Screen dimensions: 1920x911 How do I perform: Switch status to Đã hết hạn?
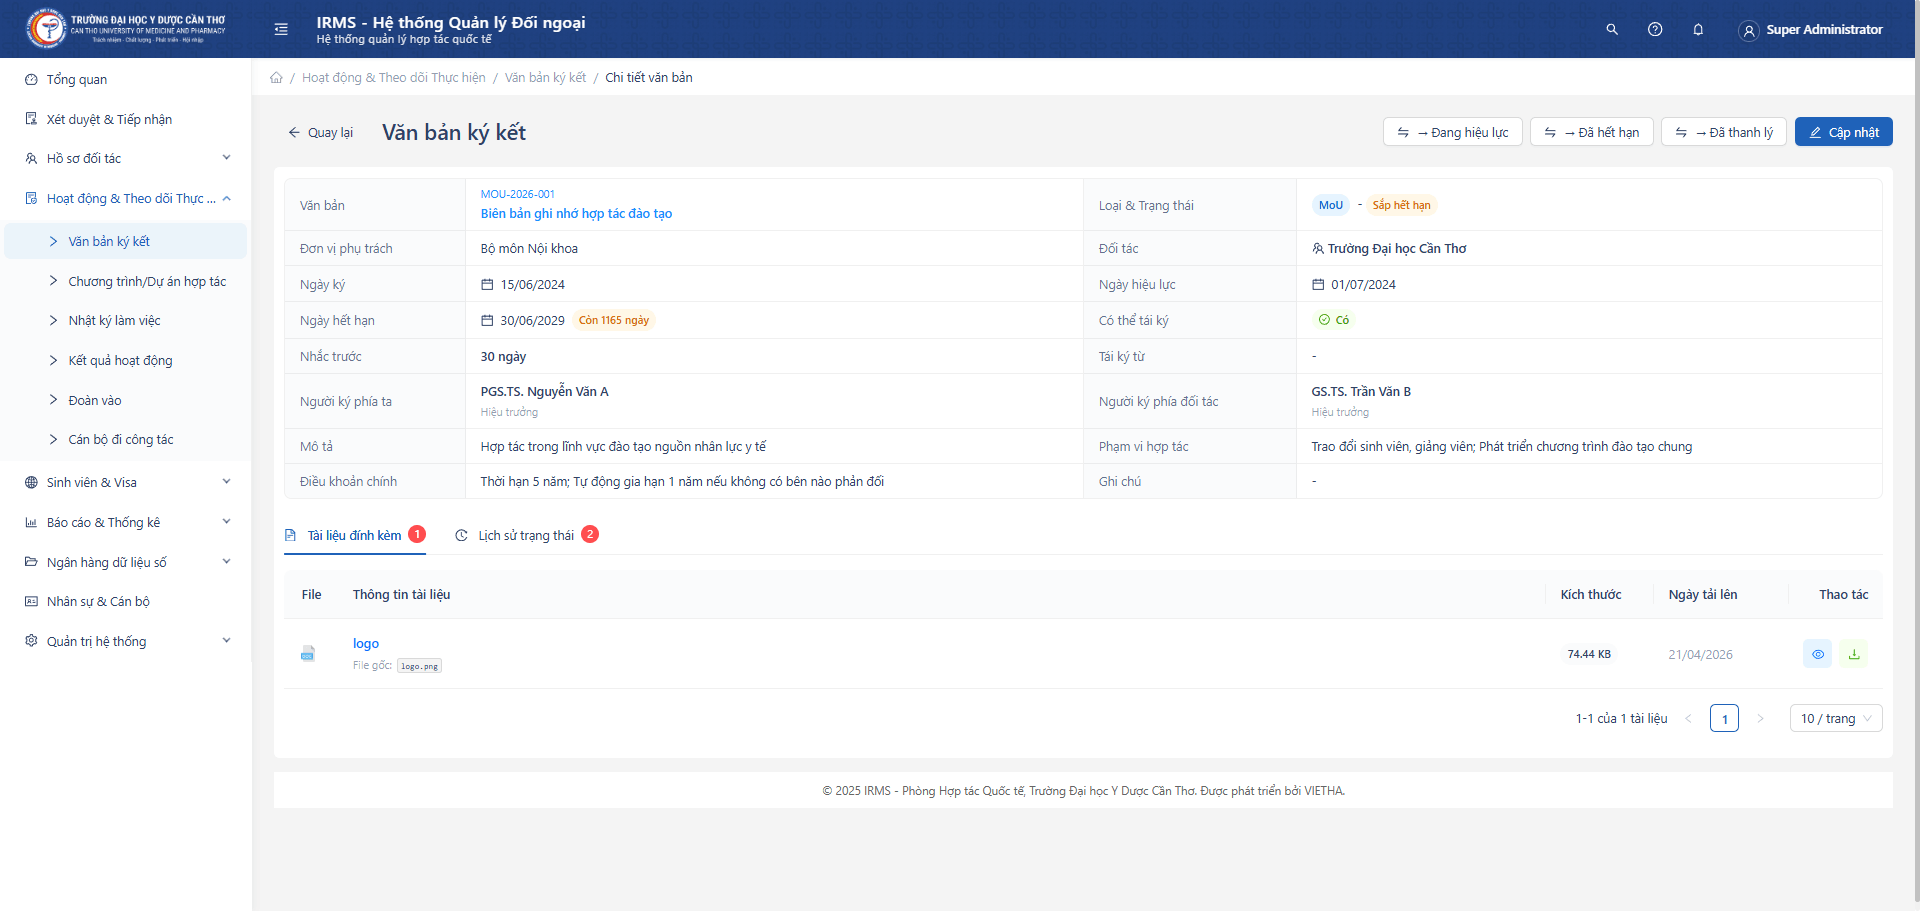[1591, 132]
